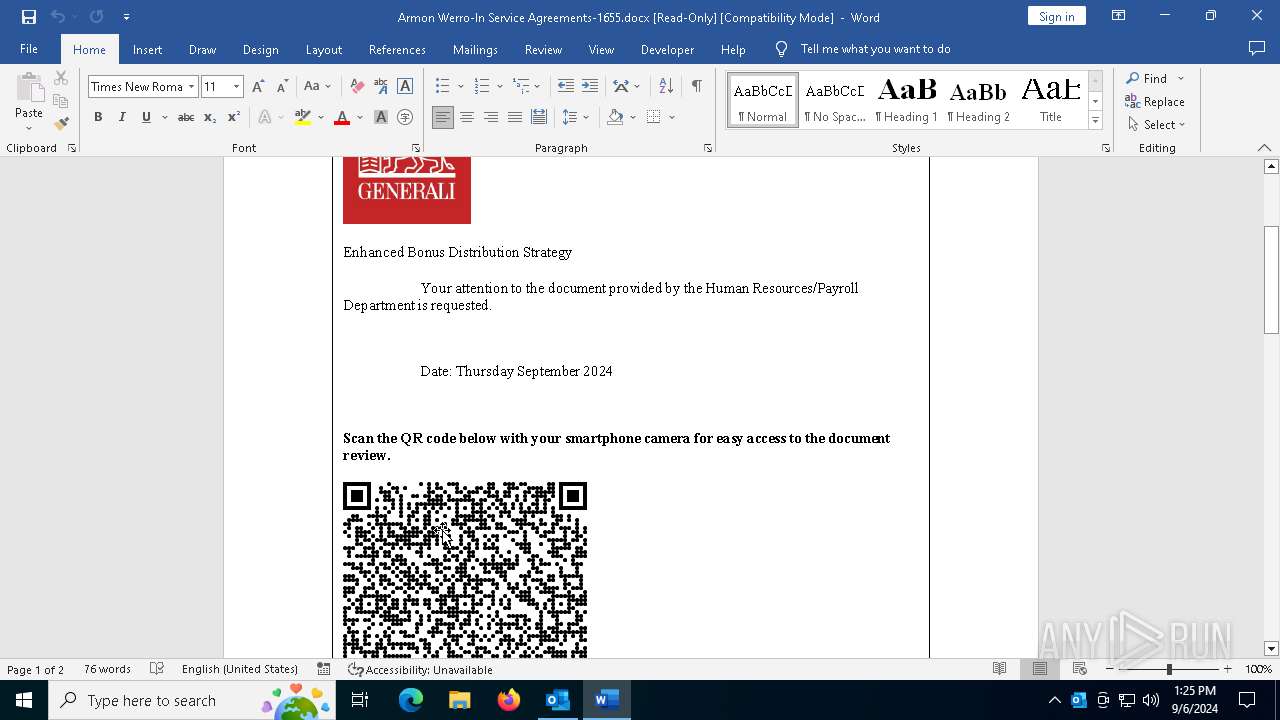This screenshot has width=1280, height=720.
Task: Open spelling and grammar check status icon
Action: click(x=157, y=669)
